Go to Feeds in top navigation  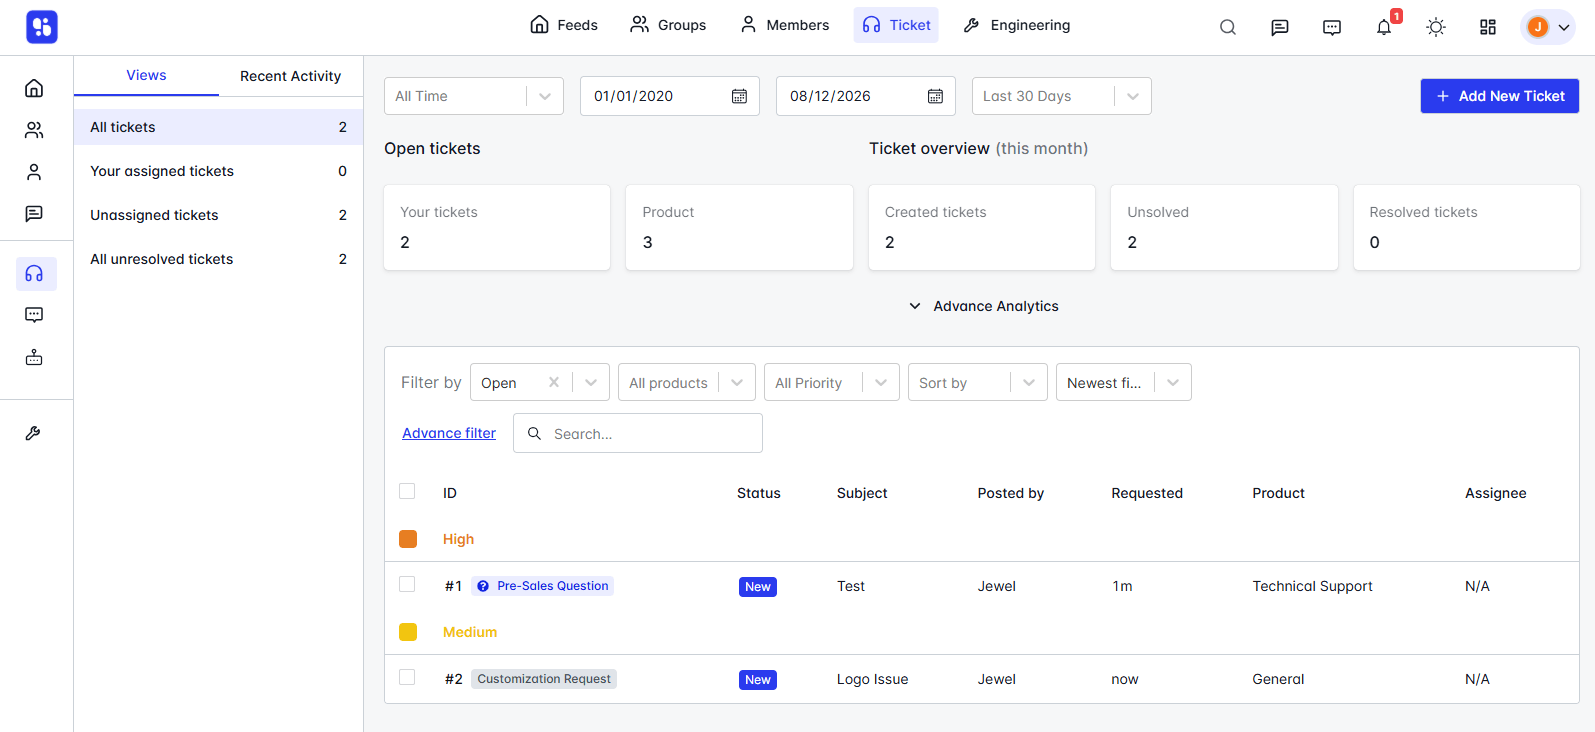pos(564,25)
